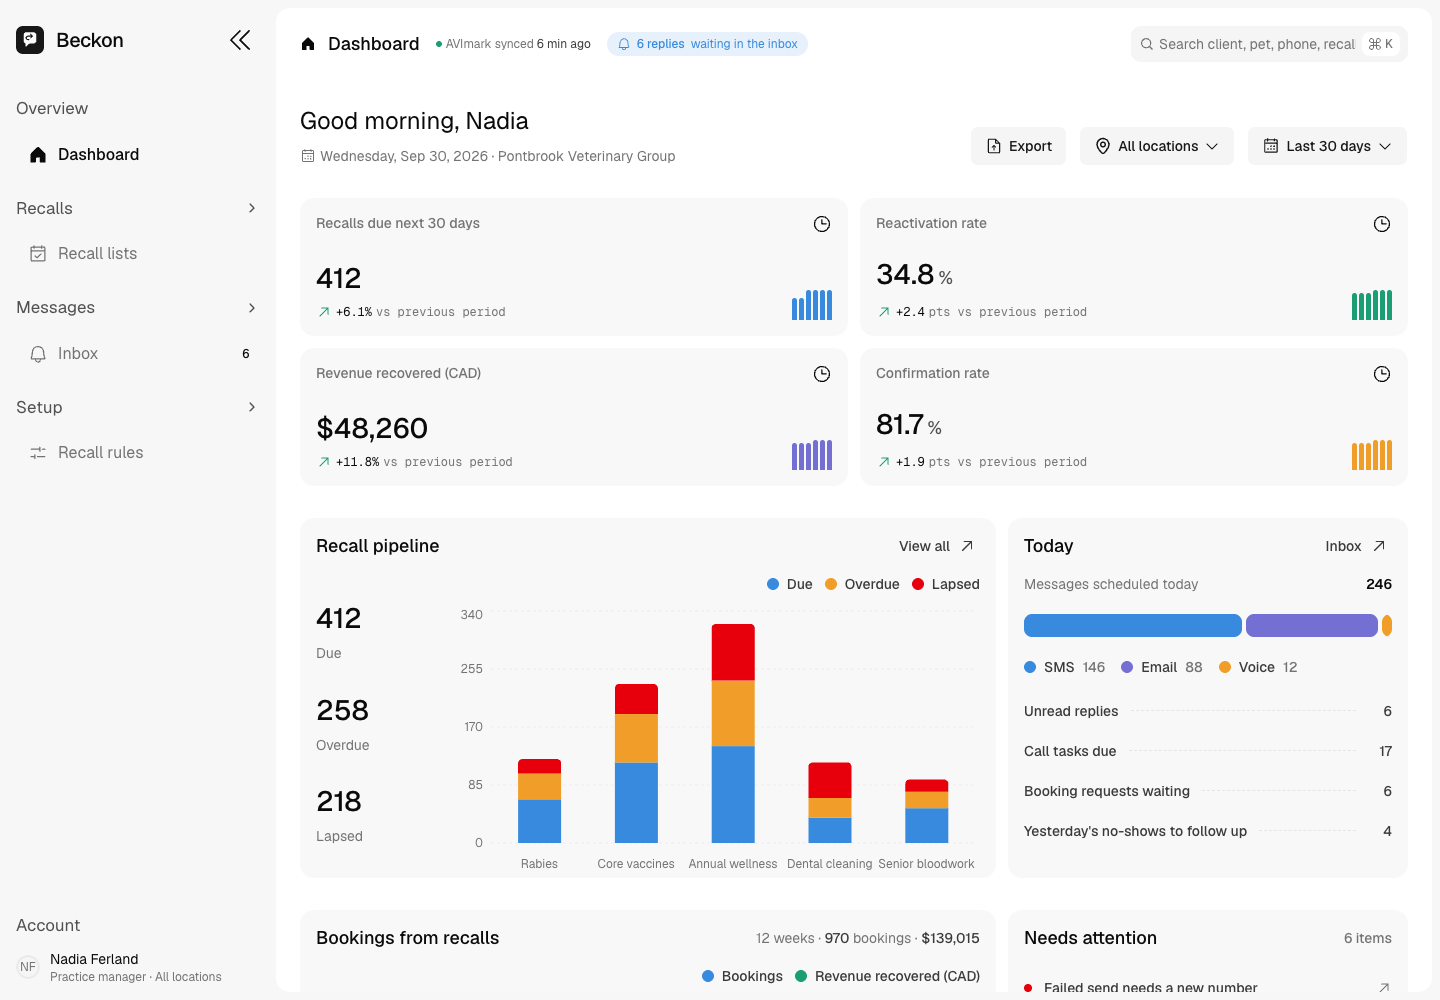Click the Recall lists calendar icon
1440x1000 pixels.
point(38,254)
